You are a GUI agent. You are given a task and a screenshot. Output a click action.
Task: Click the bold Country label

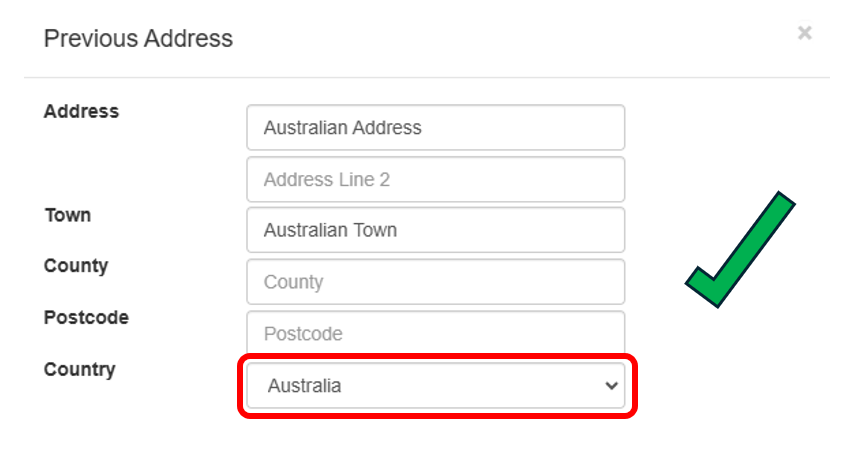coord(79,370)
